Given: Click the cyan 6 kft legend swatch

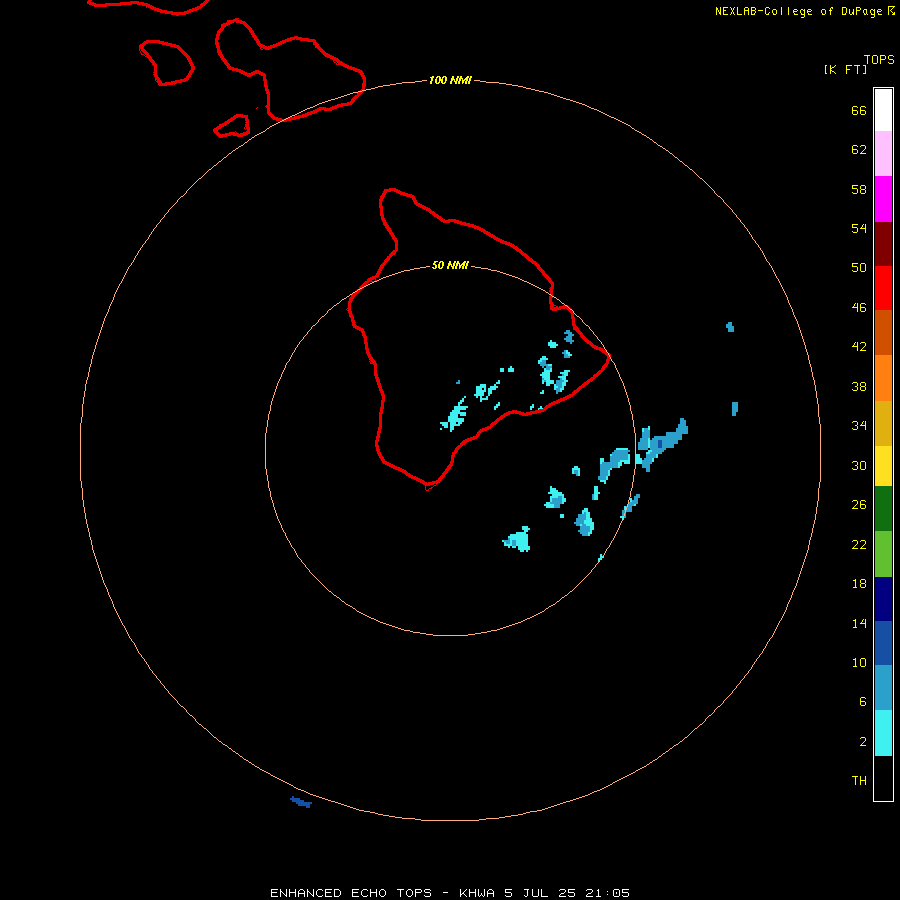Looking at the screenshot, I should (883, 733).
